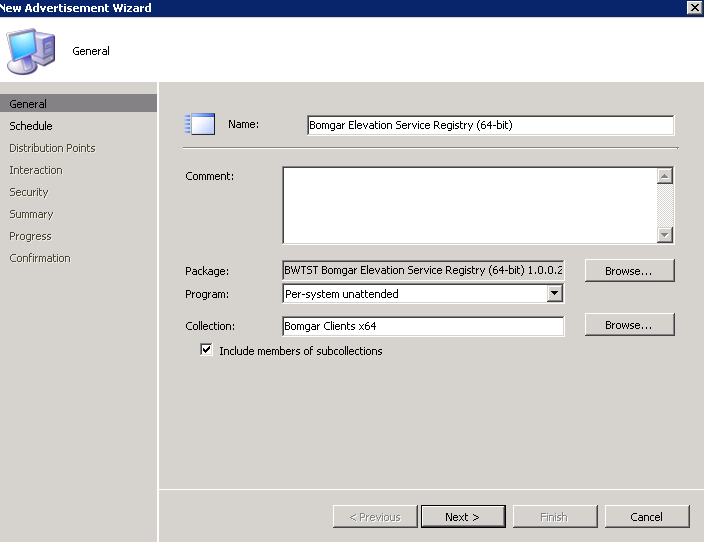Browse for a package
The width and height of the screenshot is (704, 542).
[629, 271]
